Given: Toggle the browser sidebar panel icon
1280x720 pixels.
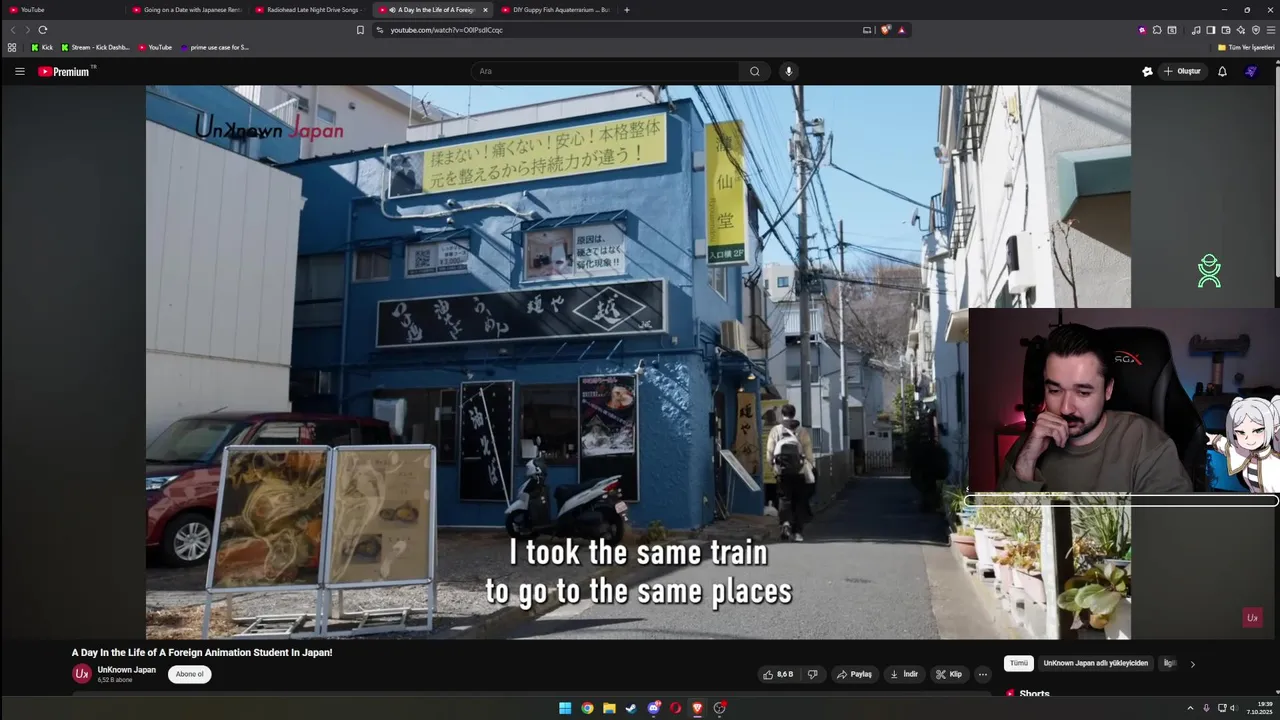Looking at the screenshot, I should (1210, 30).
